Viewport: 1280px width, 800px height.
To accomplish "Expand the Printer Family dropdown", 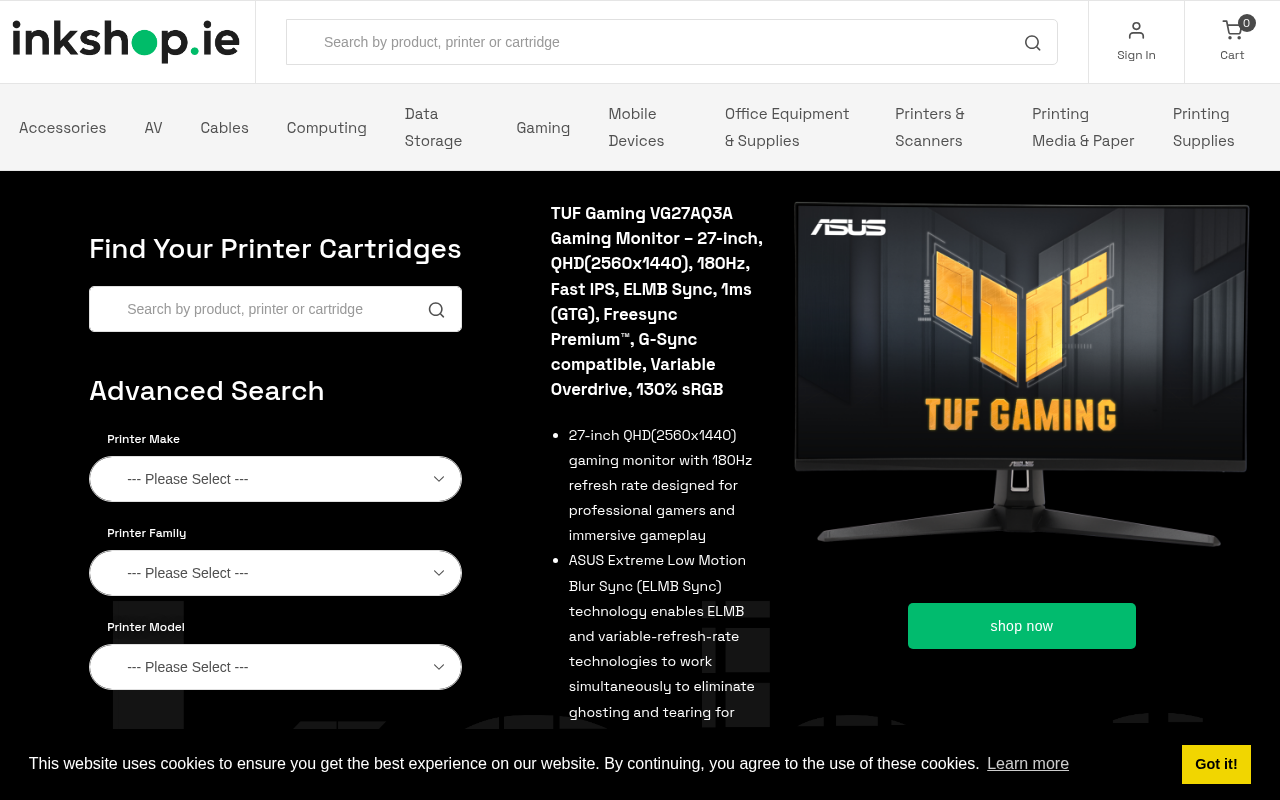I will [275, 573].
